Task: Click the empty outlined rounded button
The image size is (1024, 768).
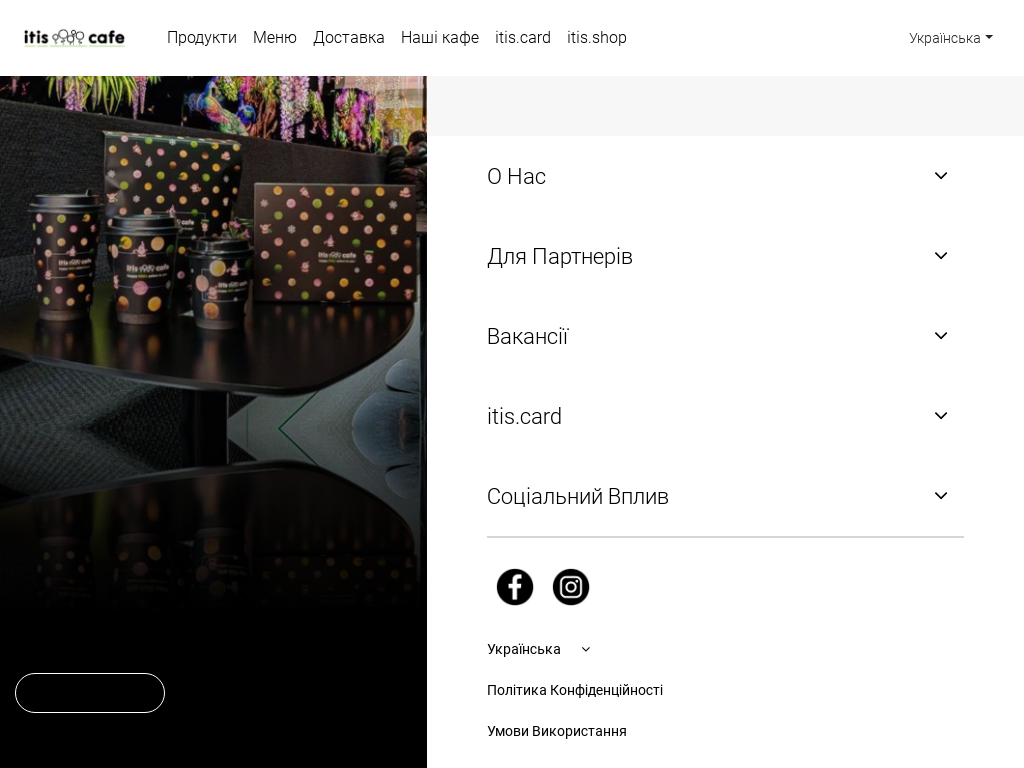Action: [90, 693]
